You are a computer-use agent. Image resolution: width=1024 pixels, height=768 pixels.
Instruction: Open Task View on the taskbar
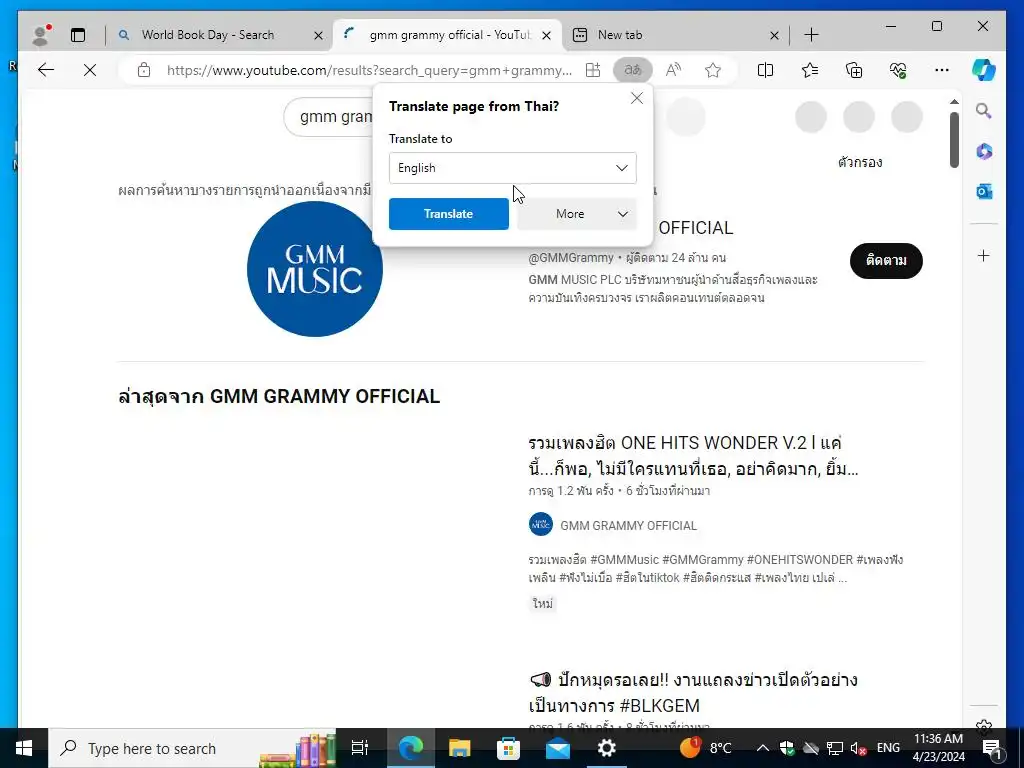pos(360,748)
